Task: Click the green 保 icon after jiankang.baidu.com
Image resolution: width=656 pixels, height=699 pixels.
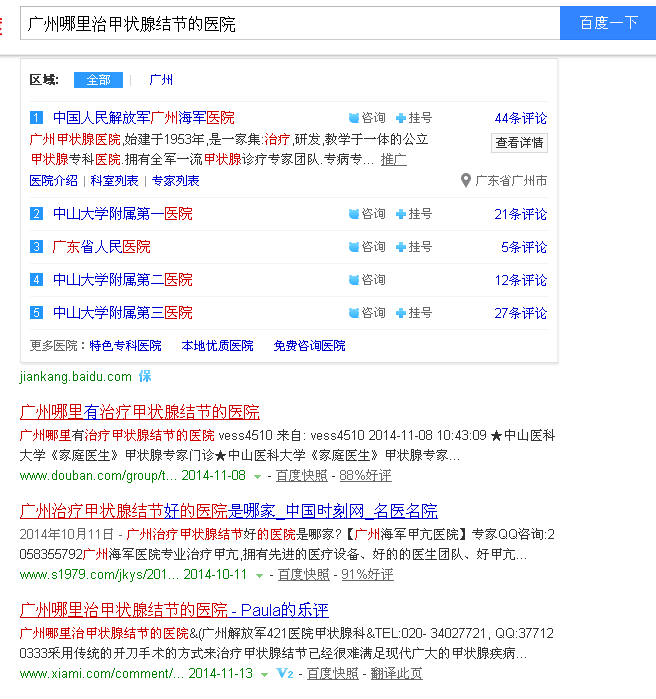Action: [x=145, y=377]
